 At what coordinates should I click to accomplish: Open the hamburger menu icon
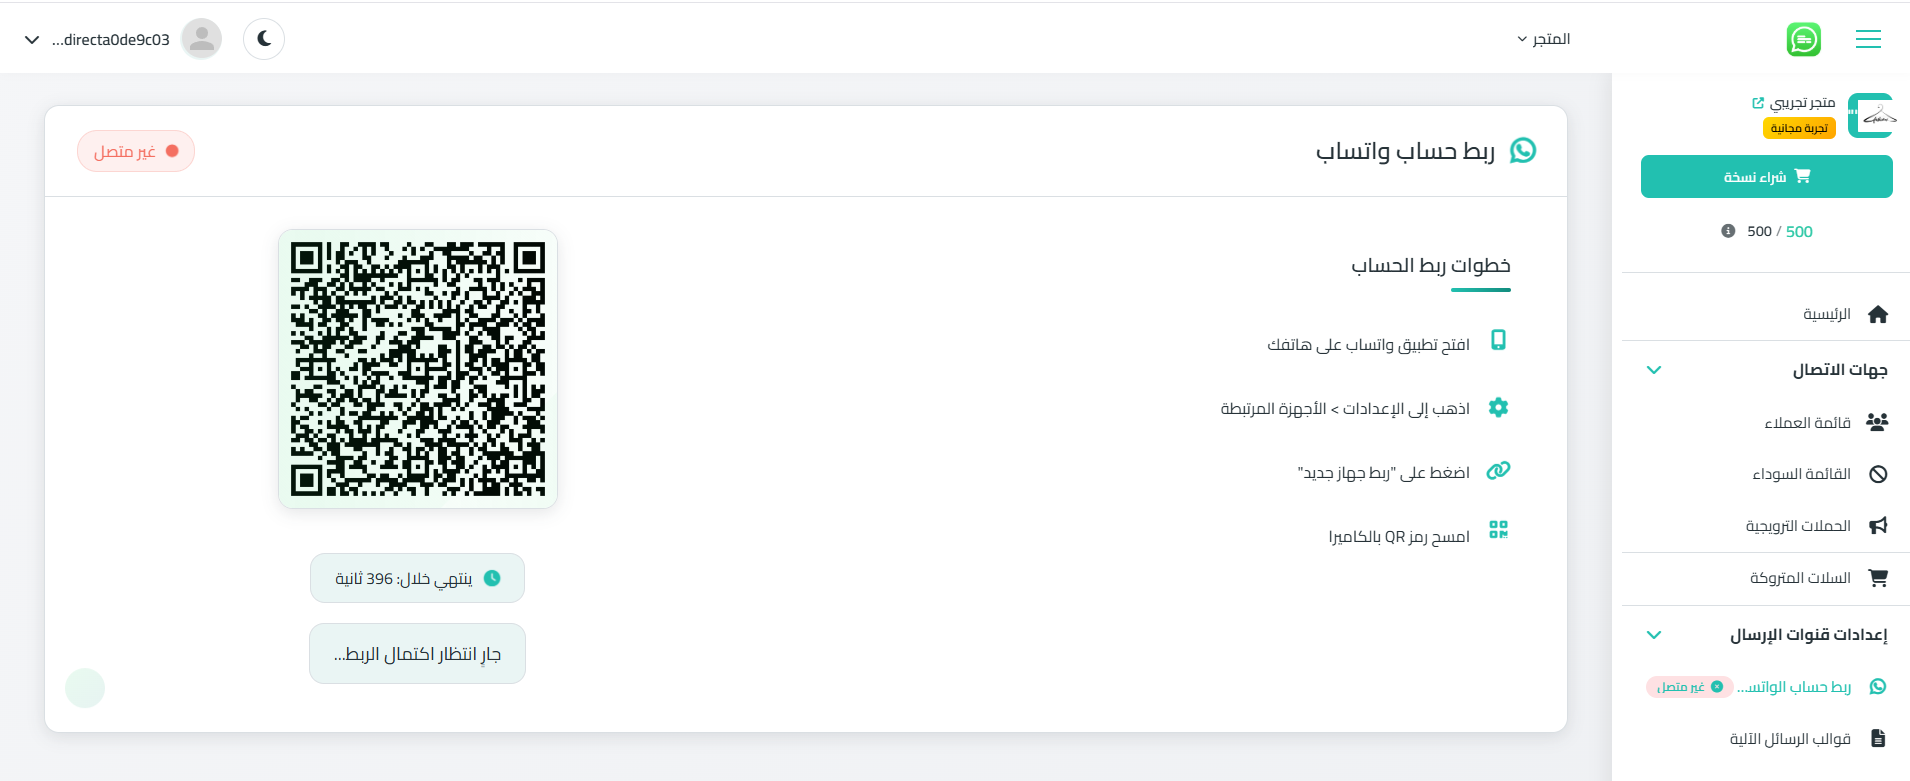click(x=1868, y=39)
